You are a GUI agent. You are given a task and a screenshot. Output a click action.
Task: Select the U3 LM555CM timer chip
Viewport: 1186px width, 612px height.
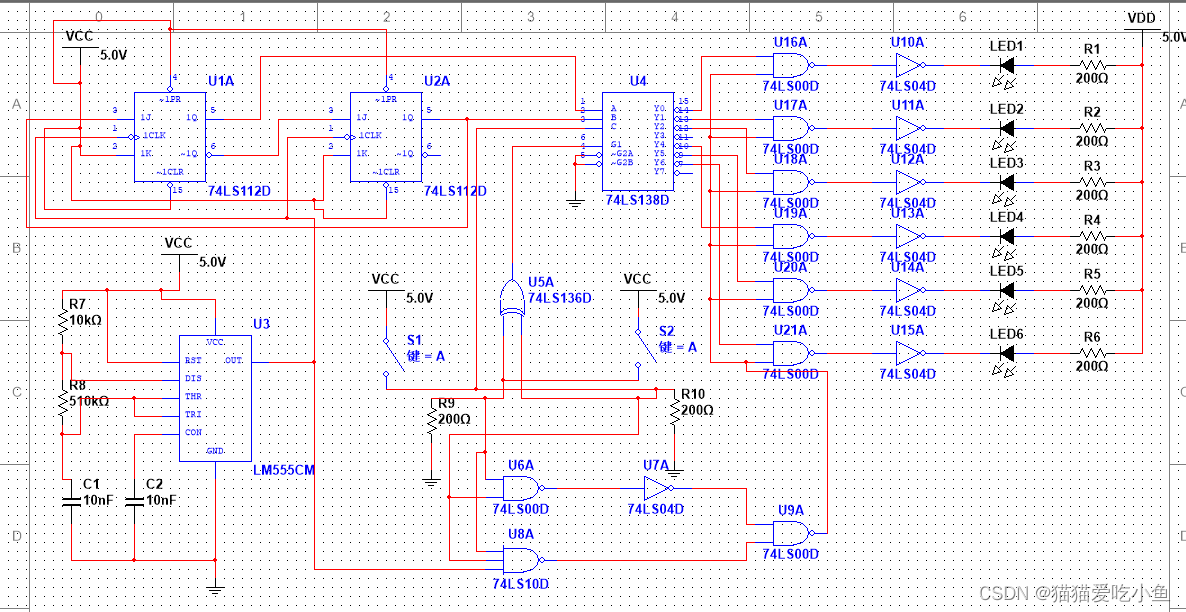(x=215, y=399)
